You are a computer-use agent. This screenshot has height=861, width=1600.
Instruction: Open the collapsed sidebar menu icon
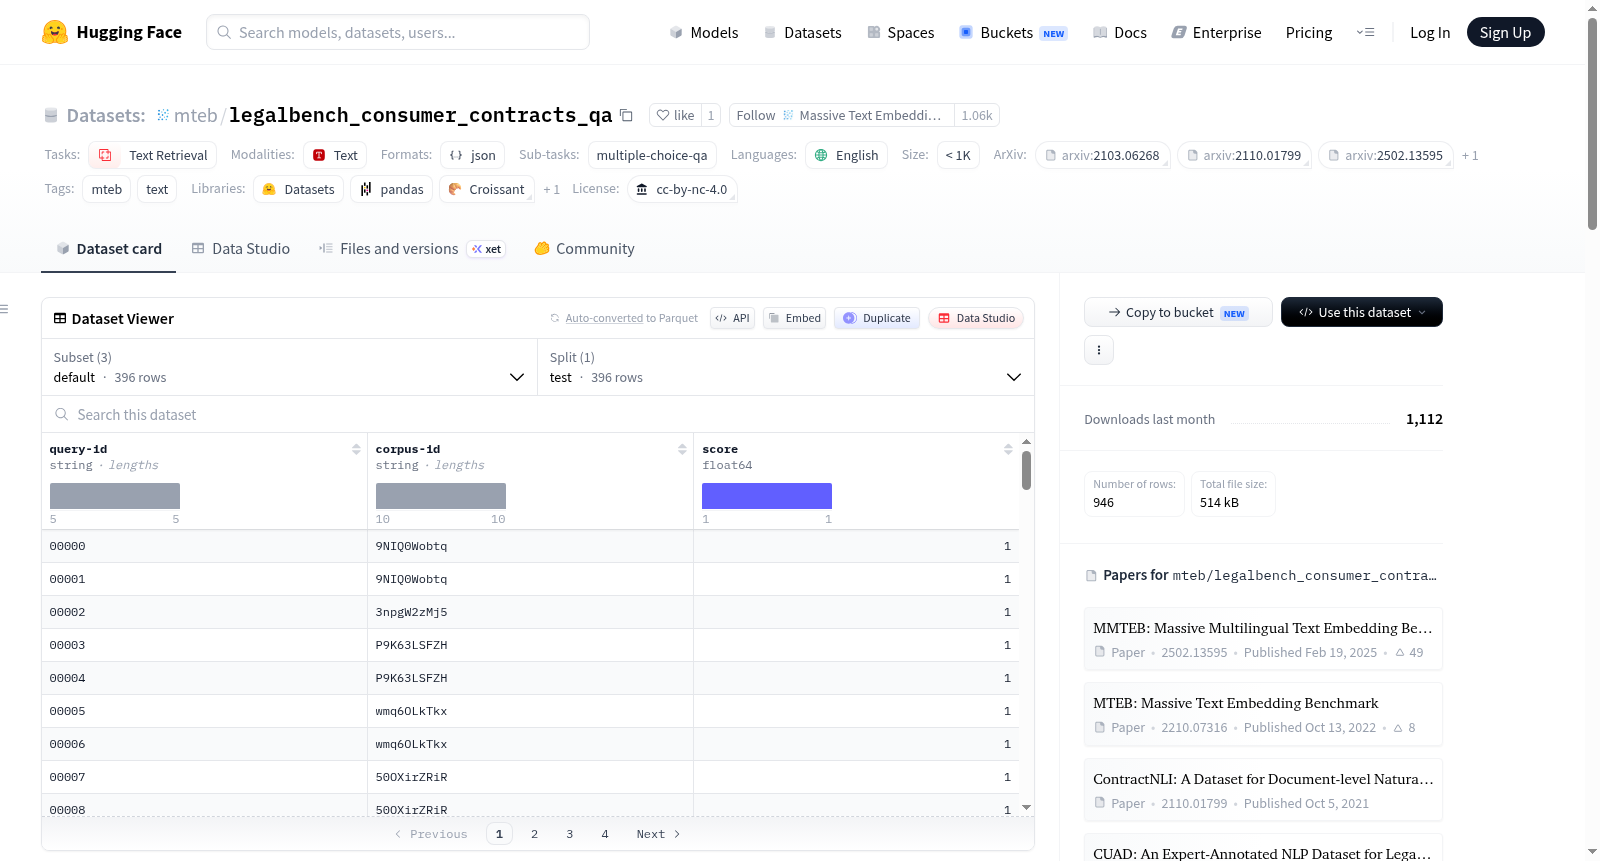click(x=4, y=309)
